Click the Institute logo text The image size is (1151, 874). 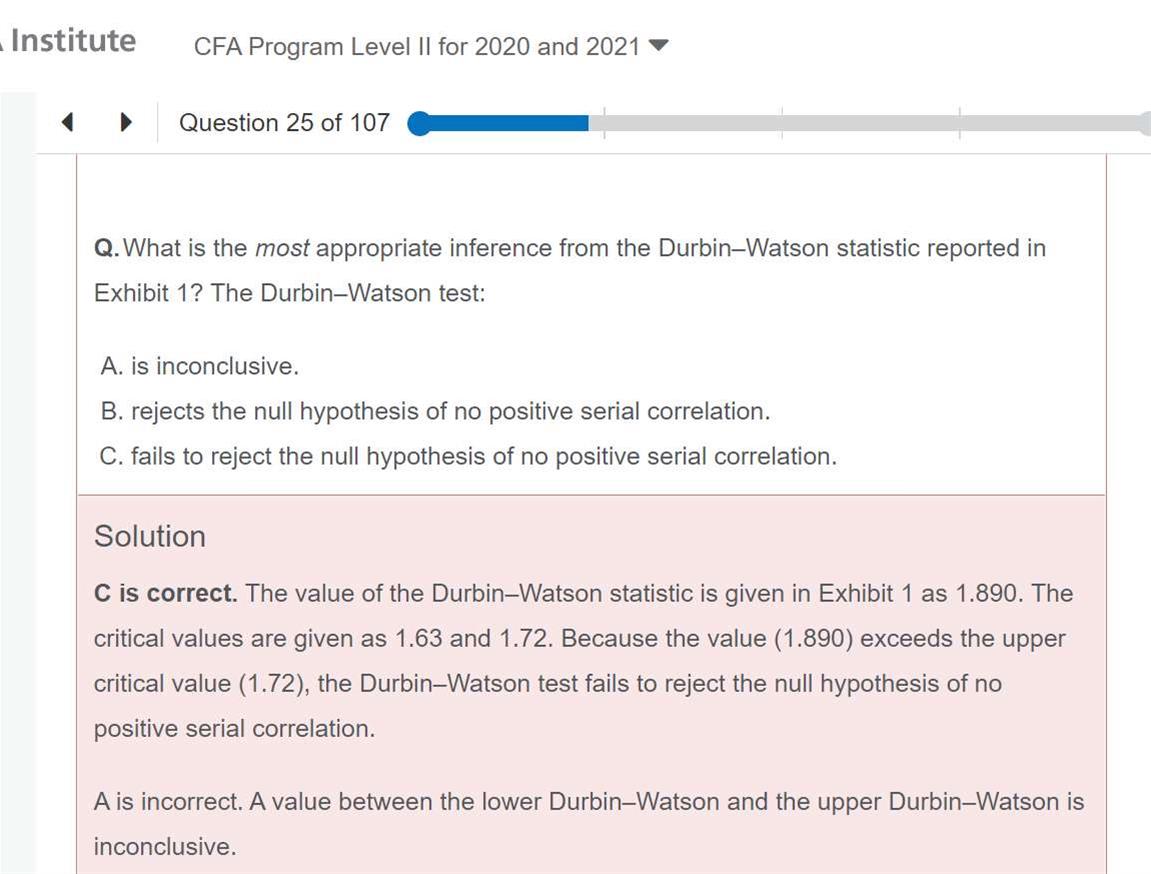[72, 41]
